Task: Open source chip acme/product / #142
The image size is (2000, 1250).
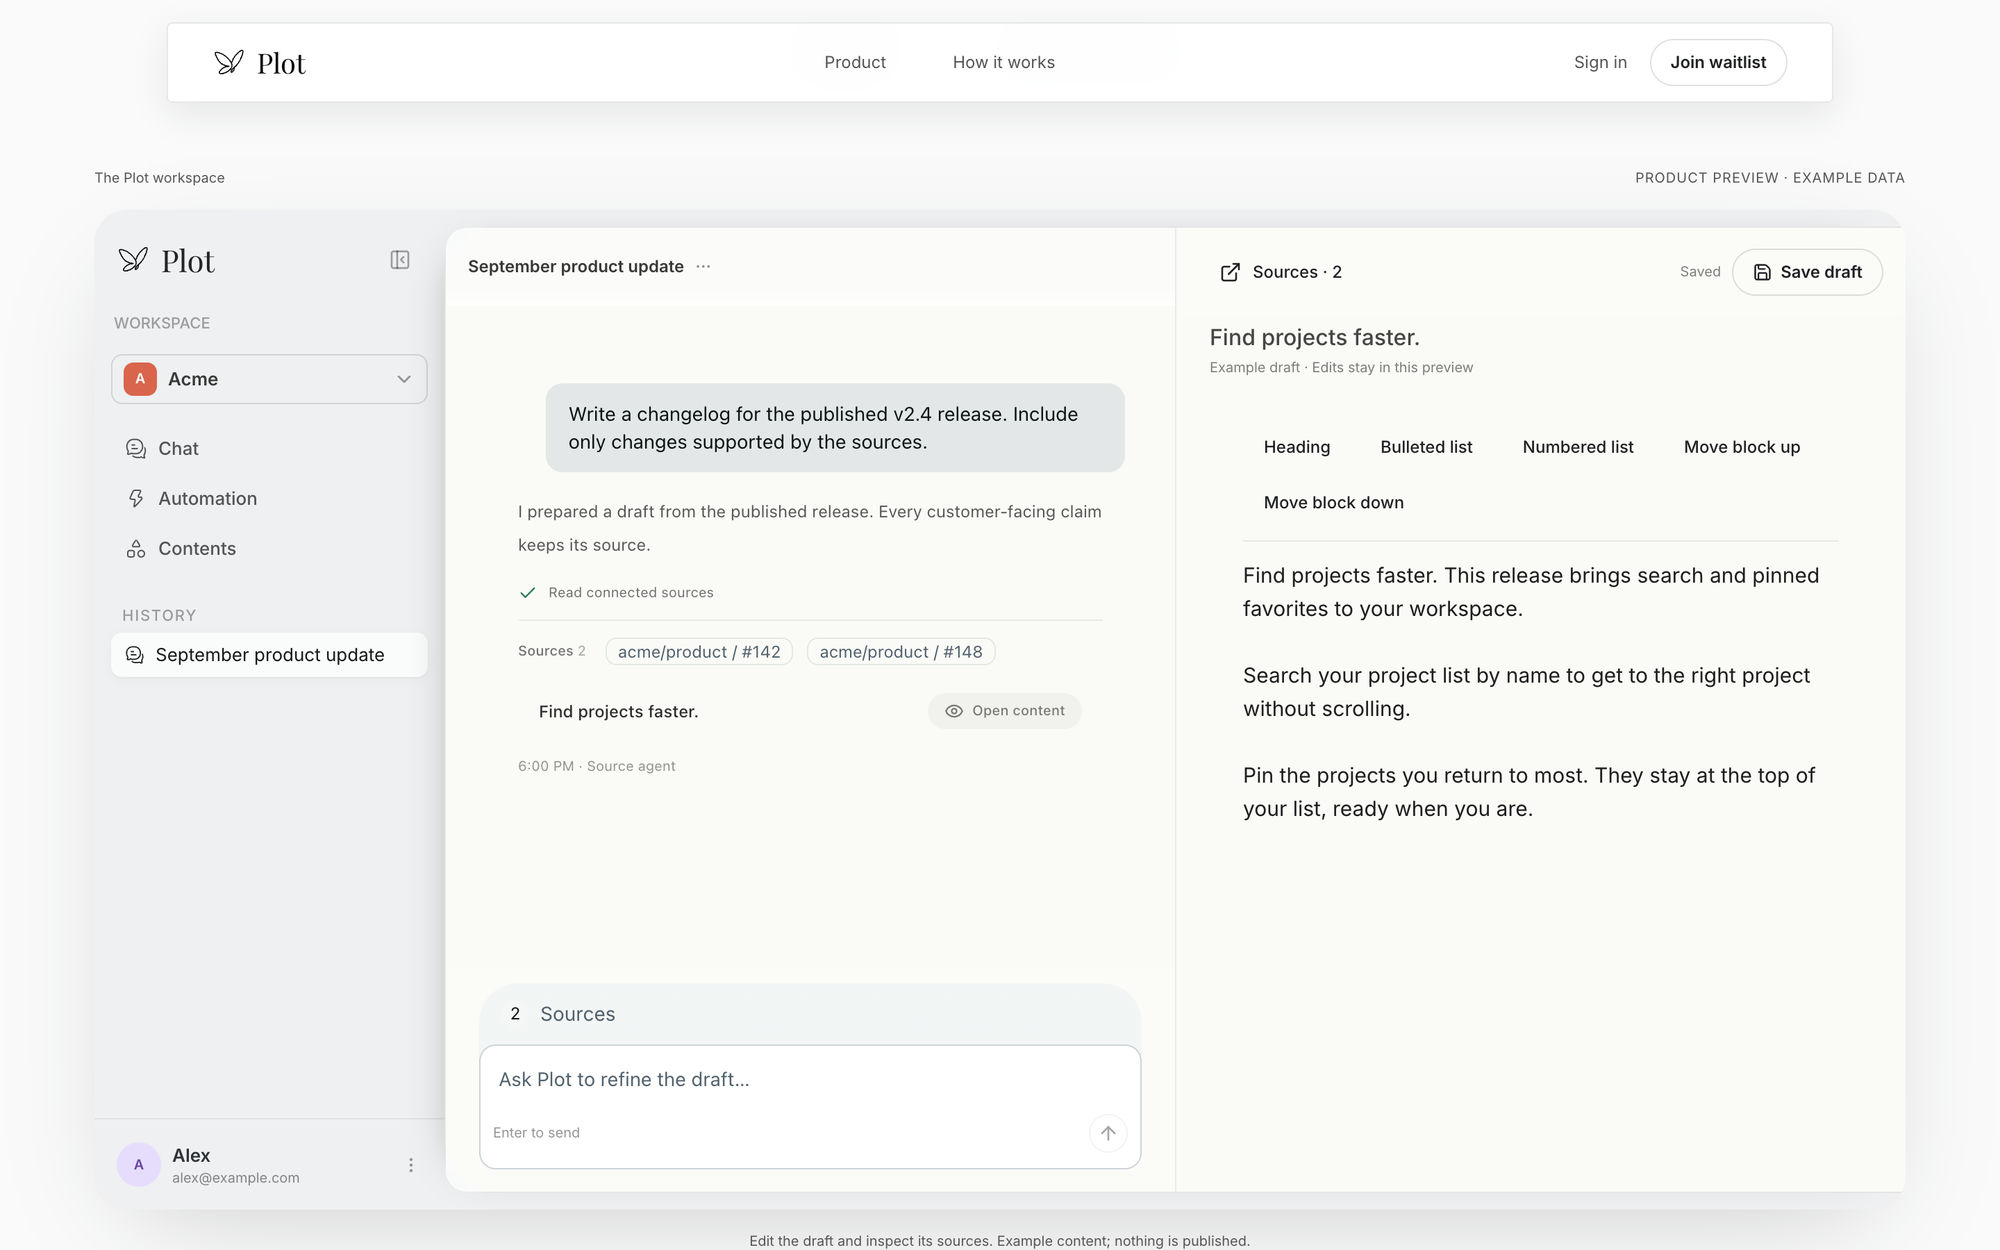Action: point(699,652)
